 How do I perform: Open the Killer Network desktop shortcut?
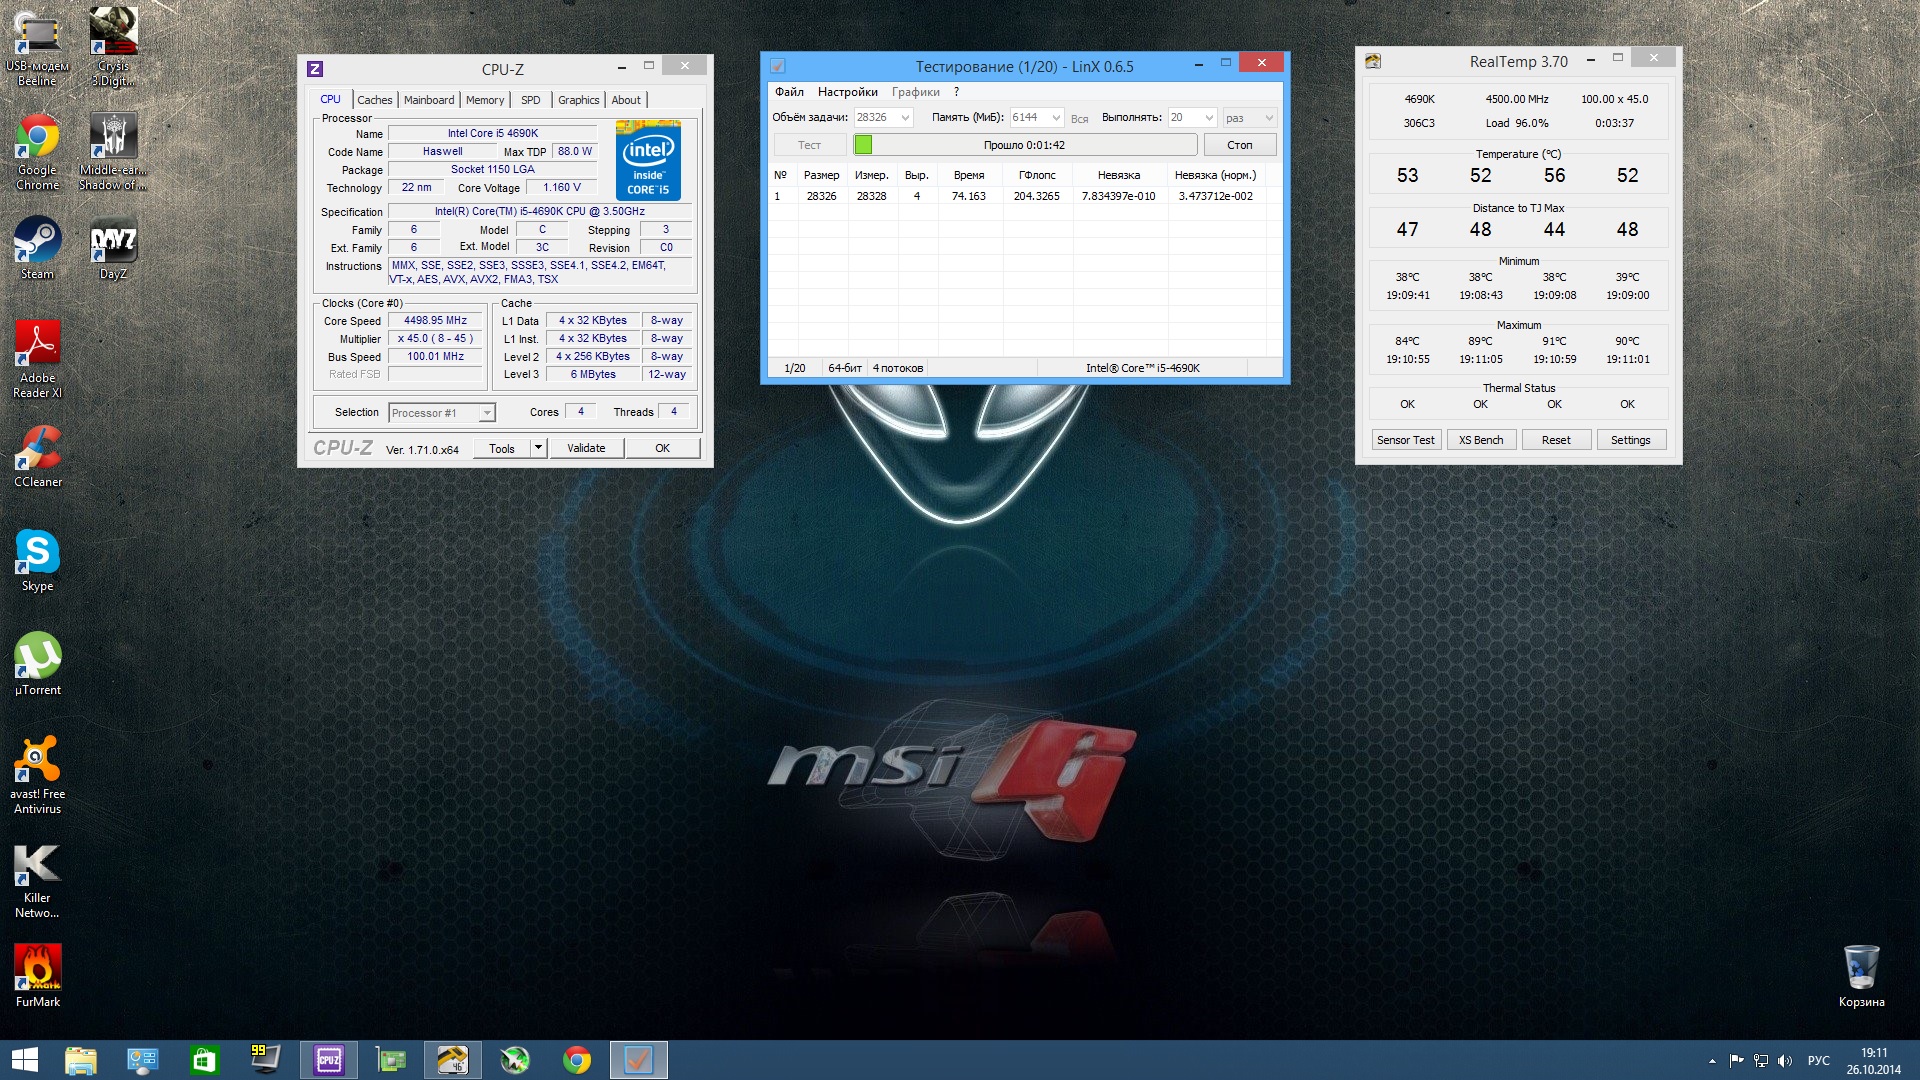(x=38, y=880)
